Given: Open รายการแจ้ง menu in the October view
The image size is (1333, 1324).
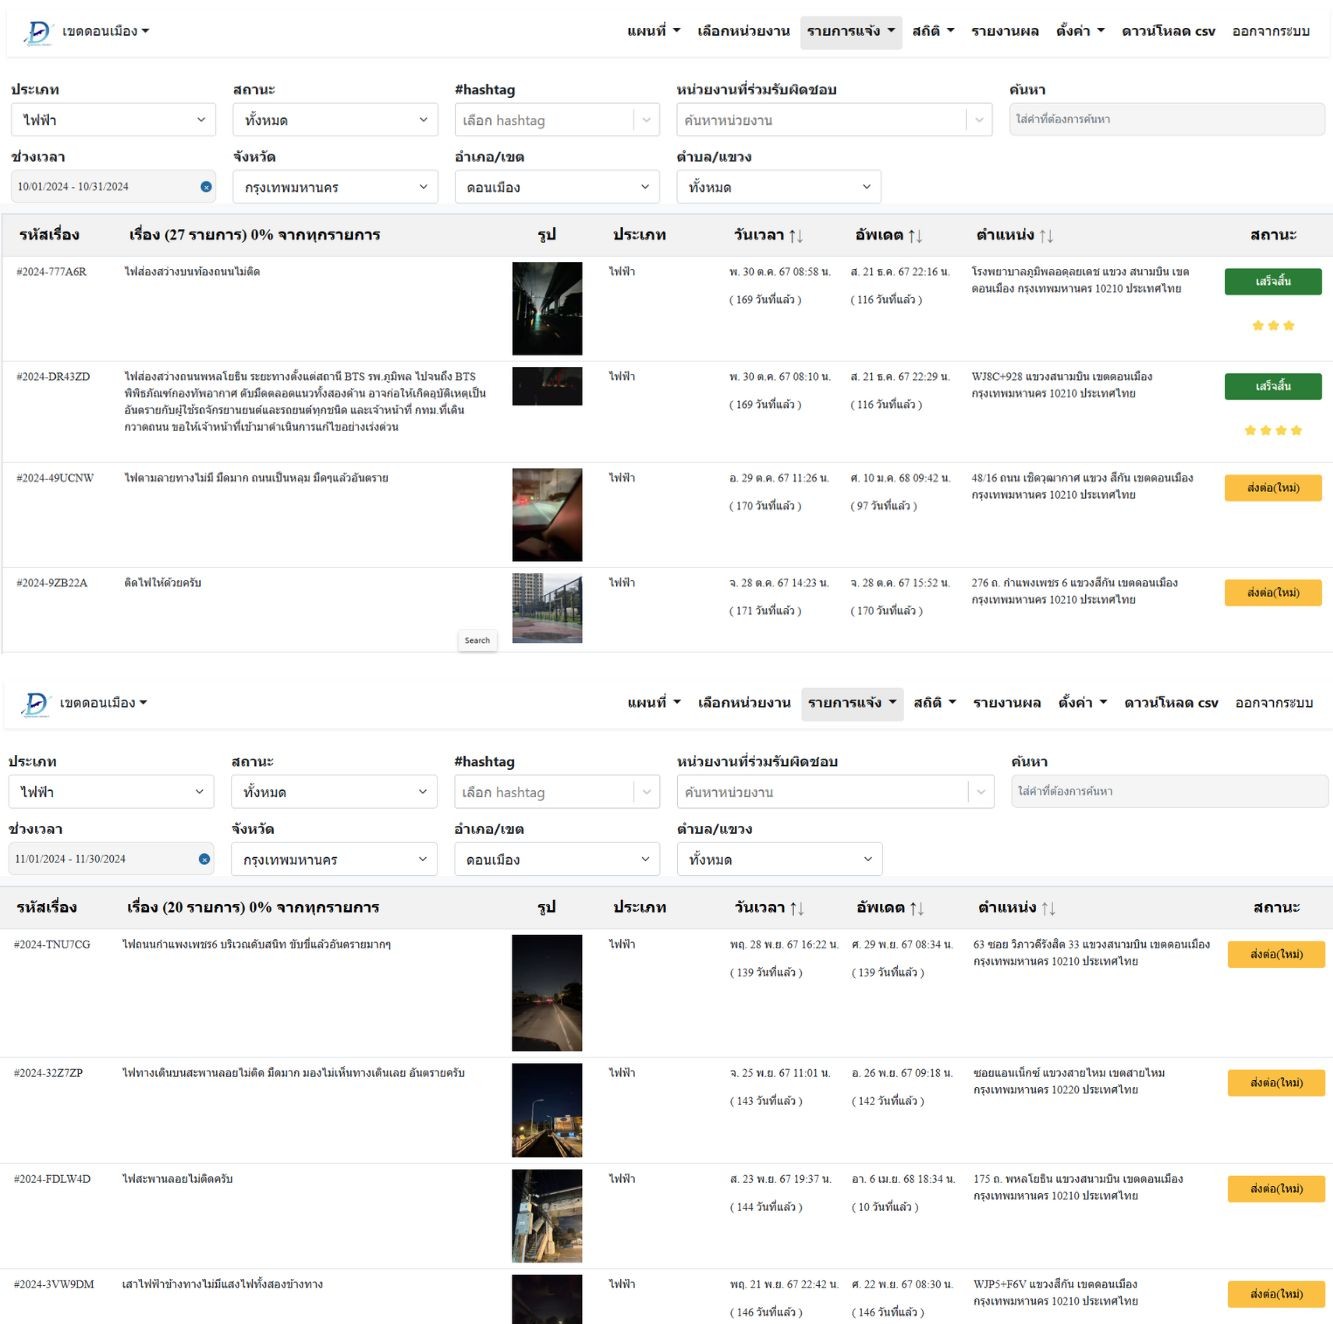Looking at the screenshot, I should [851, 31].
